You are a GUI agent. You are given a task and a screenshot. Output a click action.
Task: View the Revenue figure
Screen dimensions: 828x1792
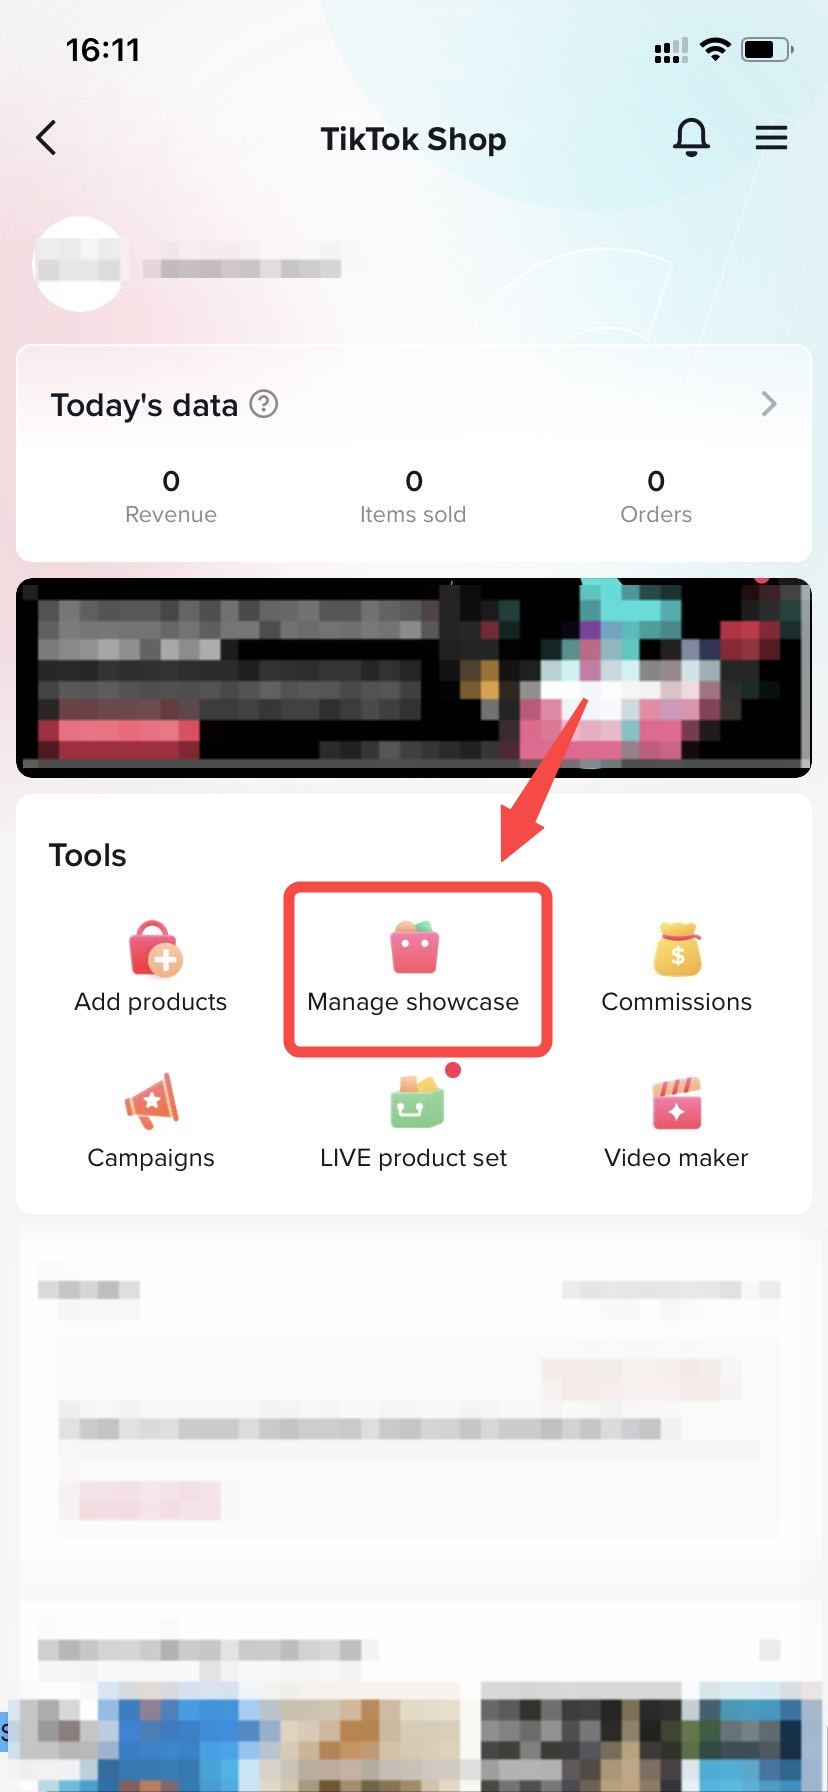(171, 481)
